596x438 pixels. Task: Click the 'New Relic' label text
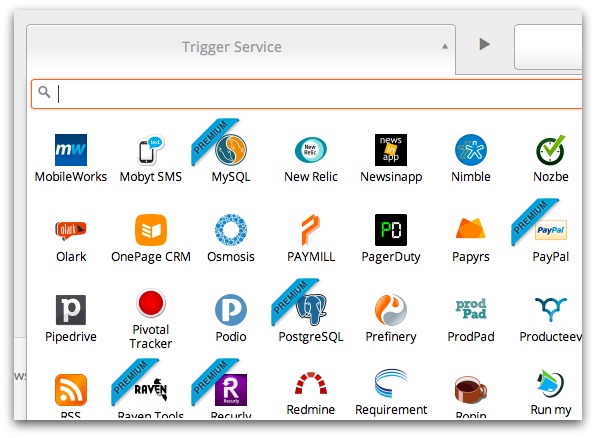[x=311, y=177]
